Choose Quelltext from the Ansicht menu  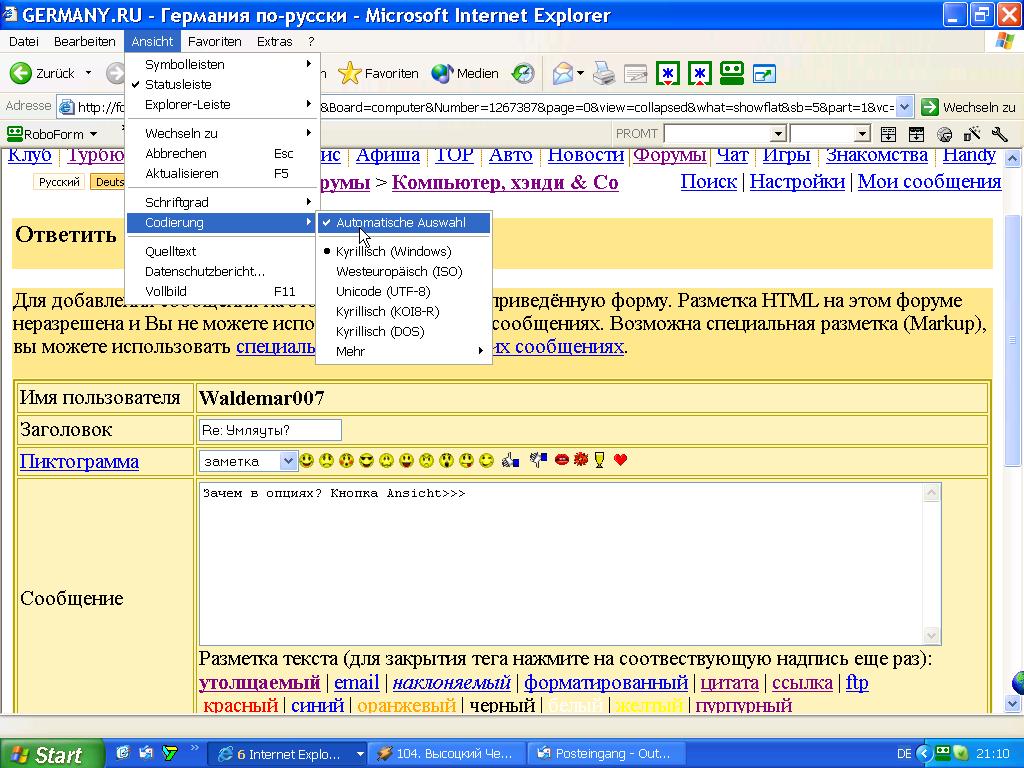pos(223,251)
